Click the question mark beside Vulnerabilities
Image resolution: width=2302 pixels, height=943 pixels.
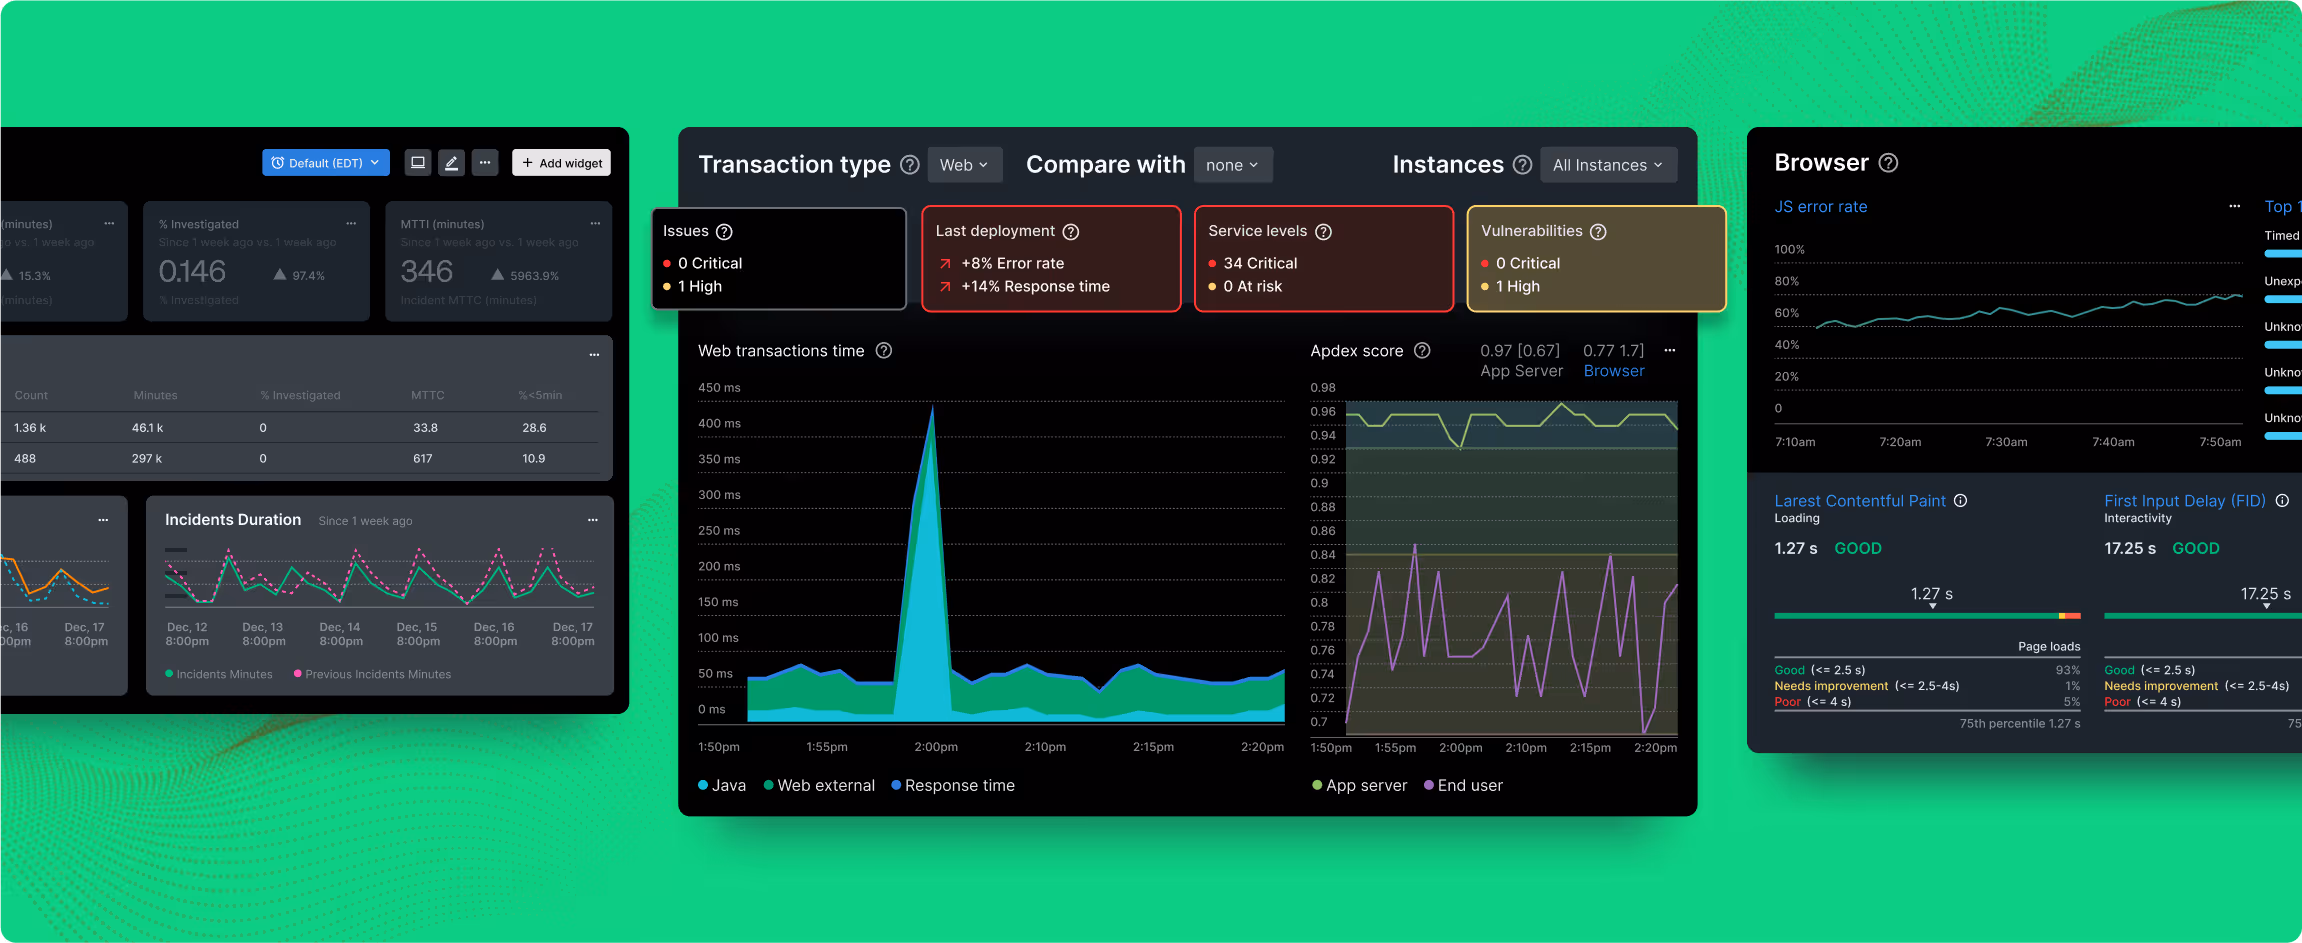(x=1597, y=231)
